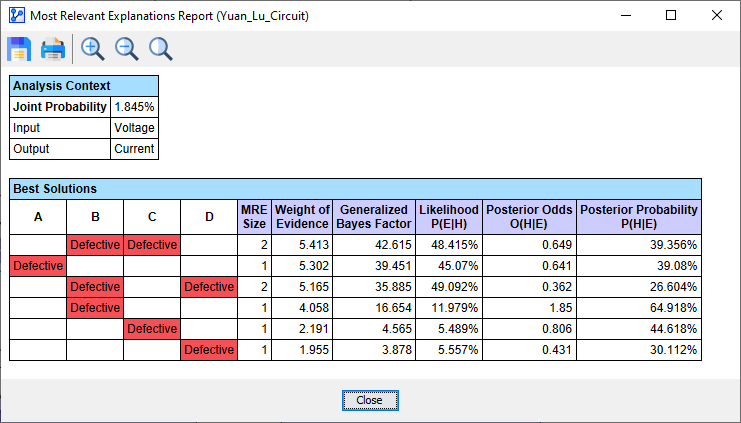Maximize the report window
Viewport: 741px width, 423px height.
click(x=671, y=15)
